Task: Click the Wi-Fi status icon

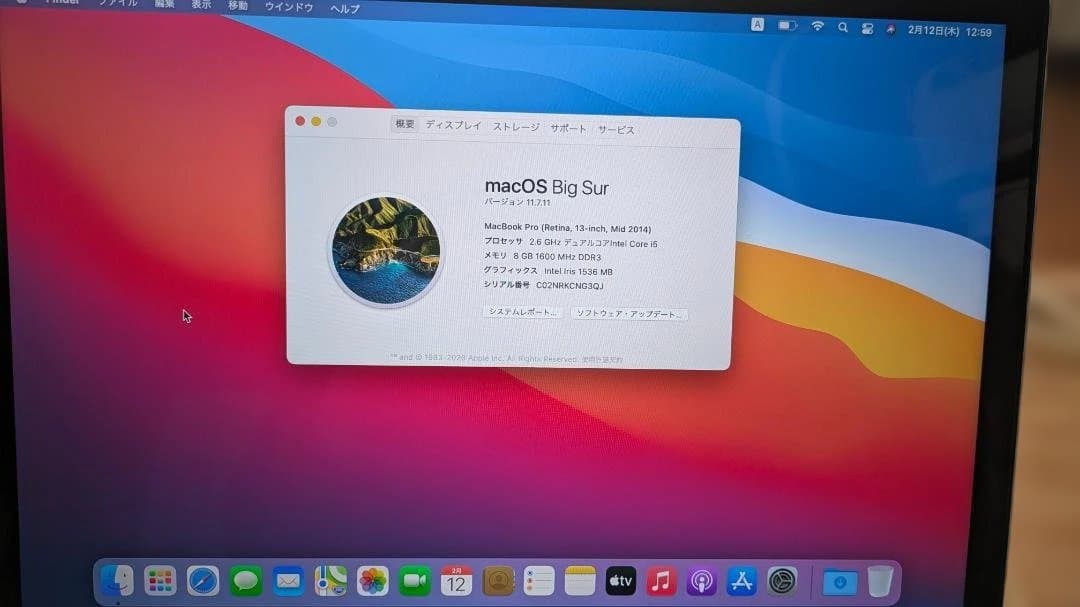Action: (818, 25)
